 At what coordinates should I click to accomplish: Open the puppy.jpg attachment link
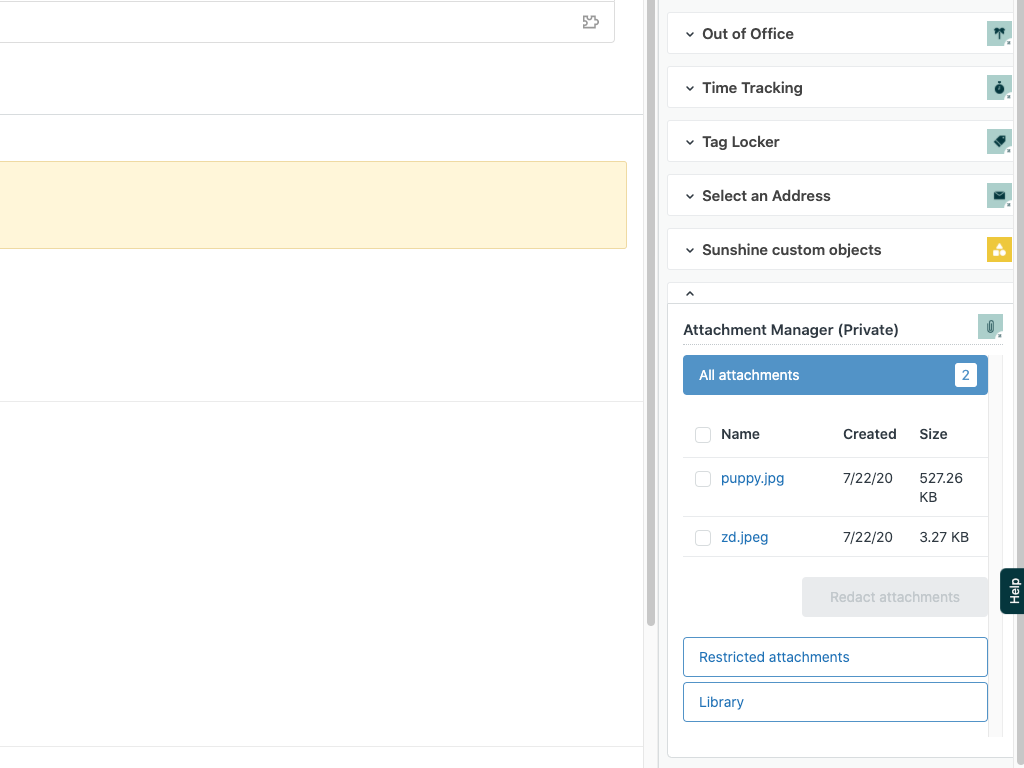[752, 478]
